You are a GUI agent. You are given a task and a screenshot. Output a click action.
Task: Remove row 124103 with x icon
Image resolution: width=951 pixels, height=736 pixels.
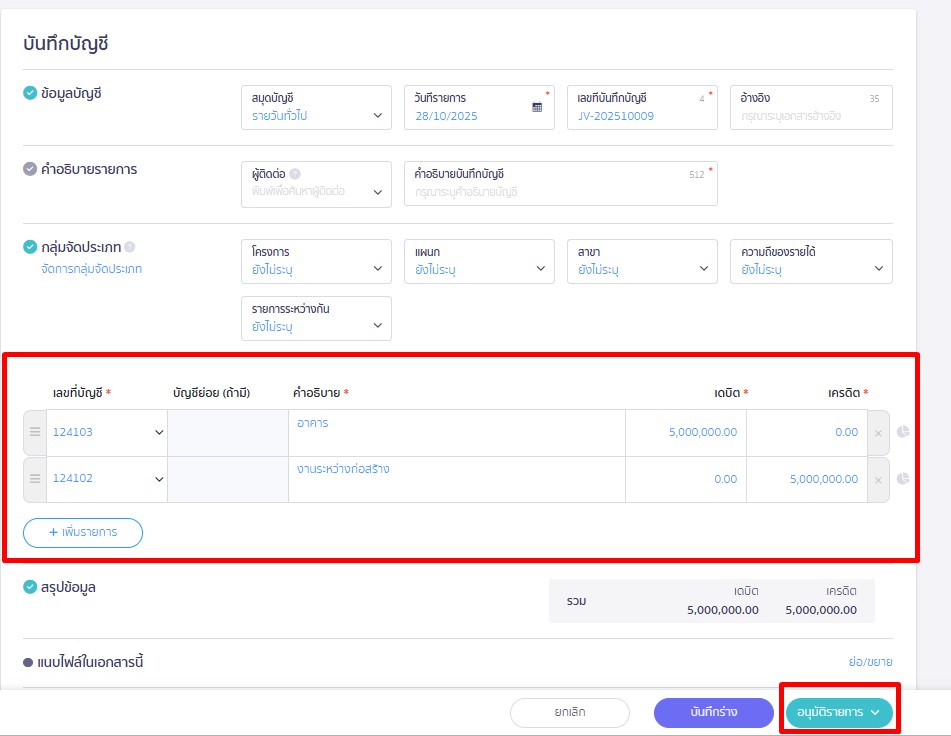click(x=878, y=433)
